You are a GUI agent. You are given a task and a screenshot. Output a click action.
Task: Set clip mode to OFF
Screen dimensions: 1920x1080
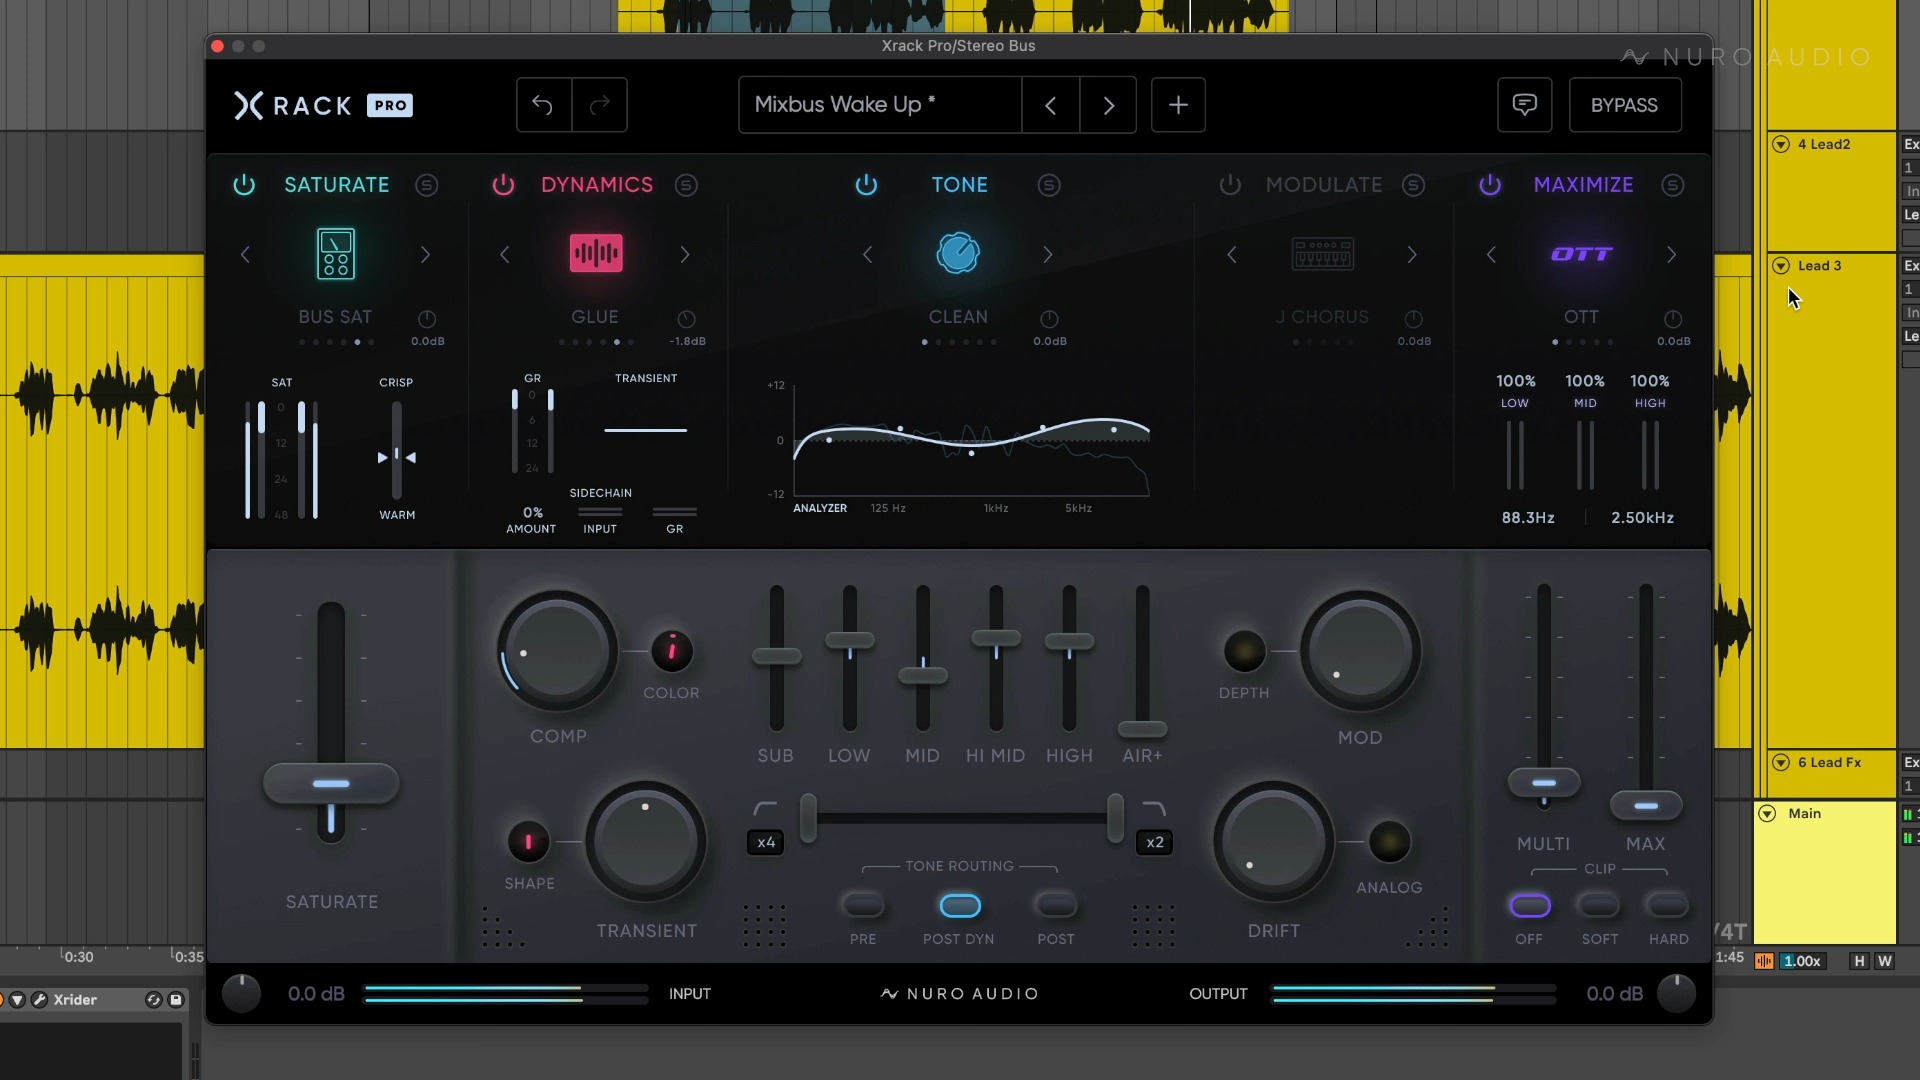click(x=1530, y=906)
